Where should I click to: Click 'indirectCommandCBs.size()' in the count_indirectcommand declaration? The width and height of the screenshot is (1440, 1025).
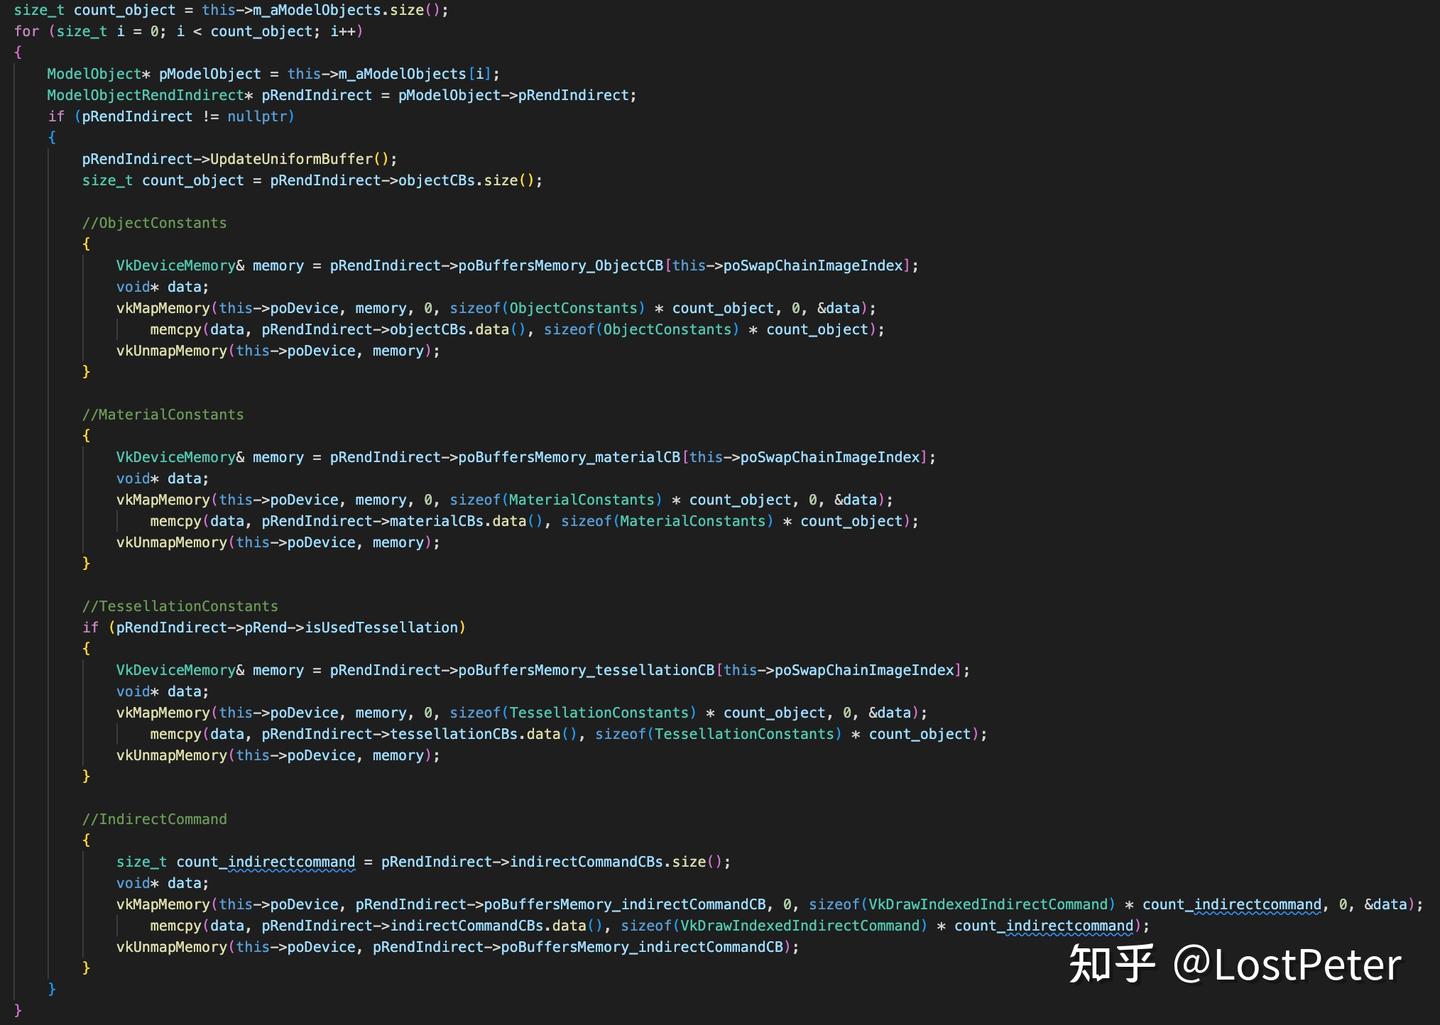617,861
